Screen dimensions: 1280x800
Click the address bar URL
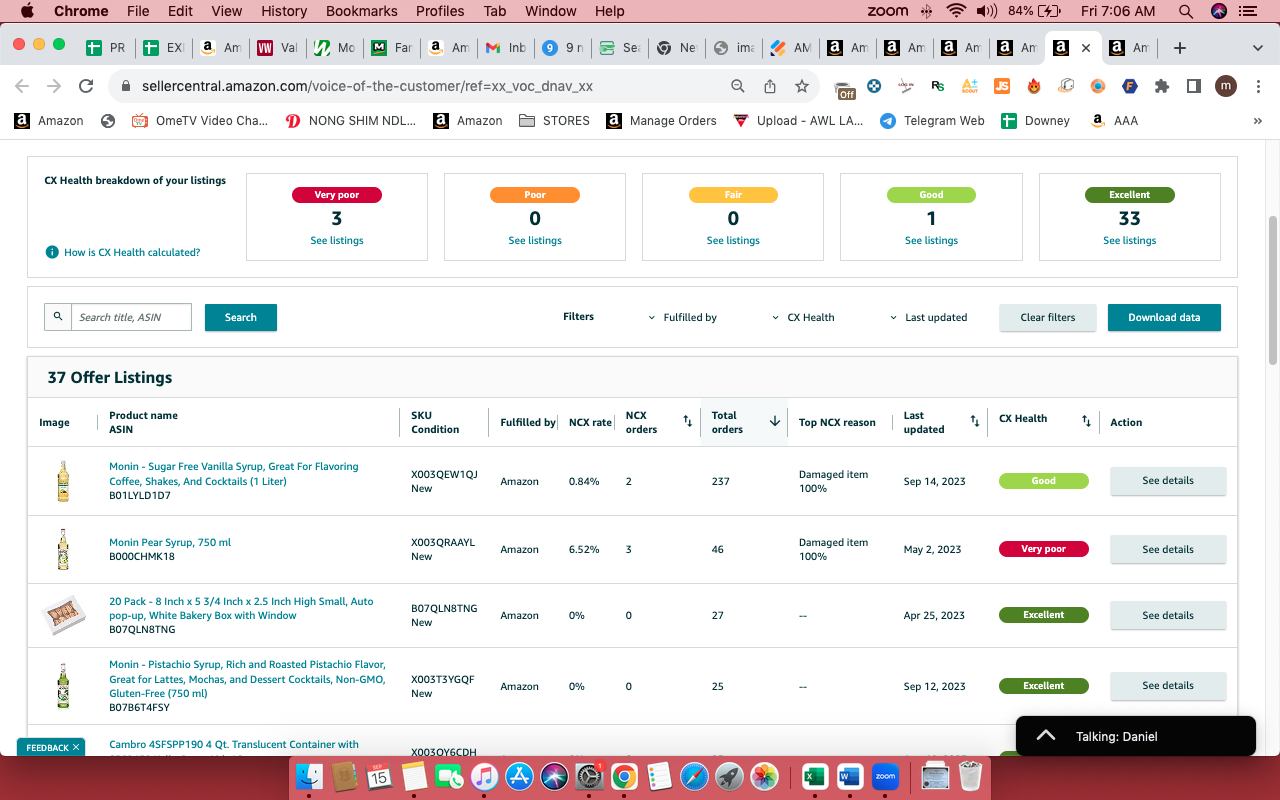point(367,86)
